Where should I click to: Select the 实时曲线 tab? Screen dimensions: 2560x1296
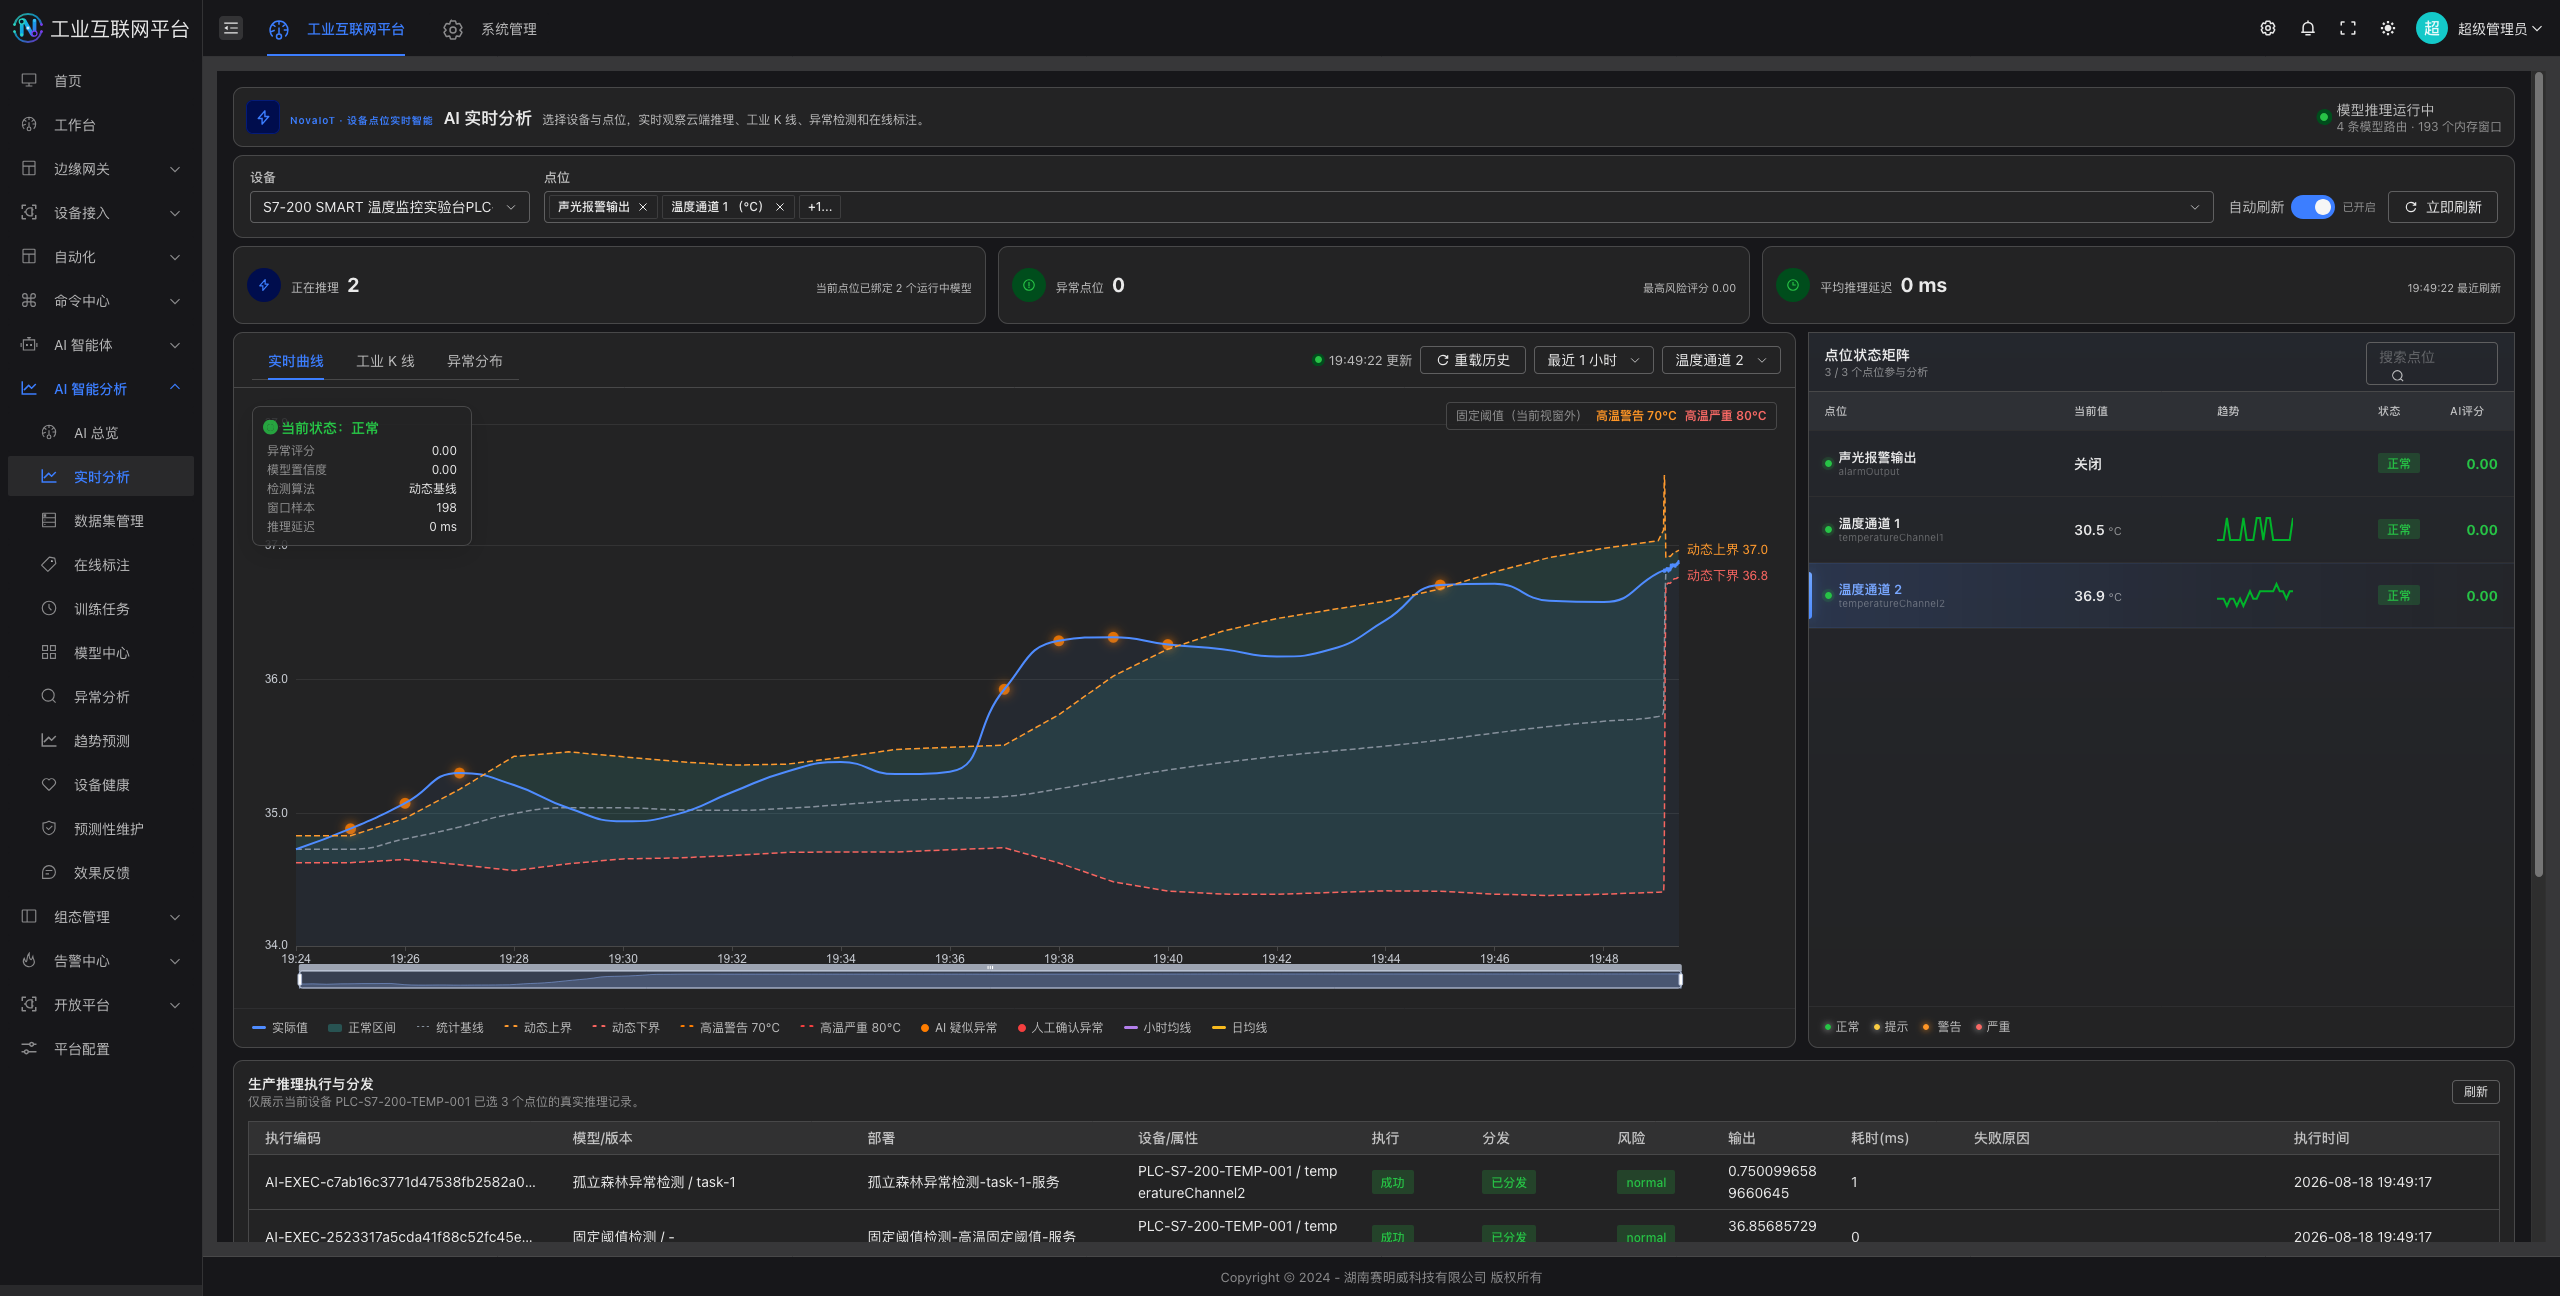296,361
